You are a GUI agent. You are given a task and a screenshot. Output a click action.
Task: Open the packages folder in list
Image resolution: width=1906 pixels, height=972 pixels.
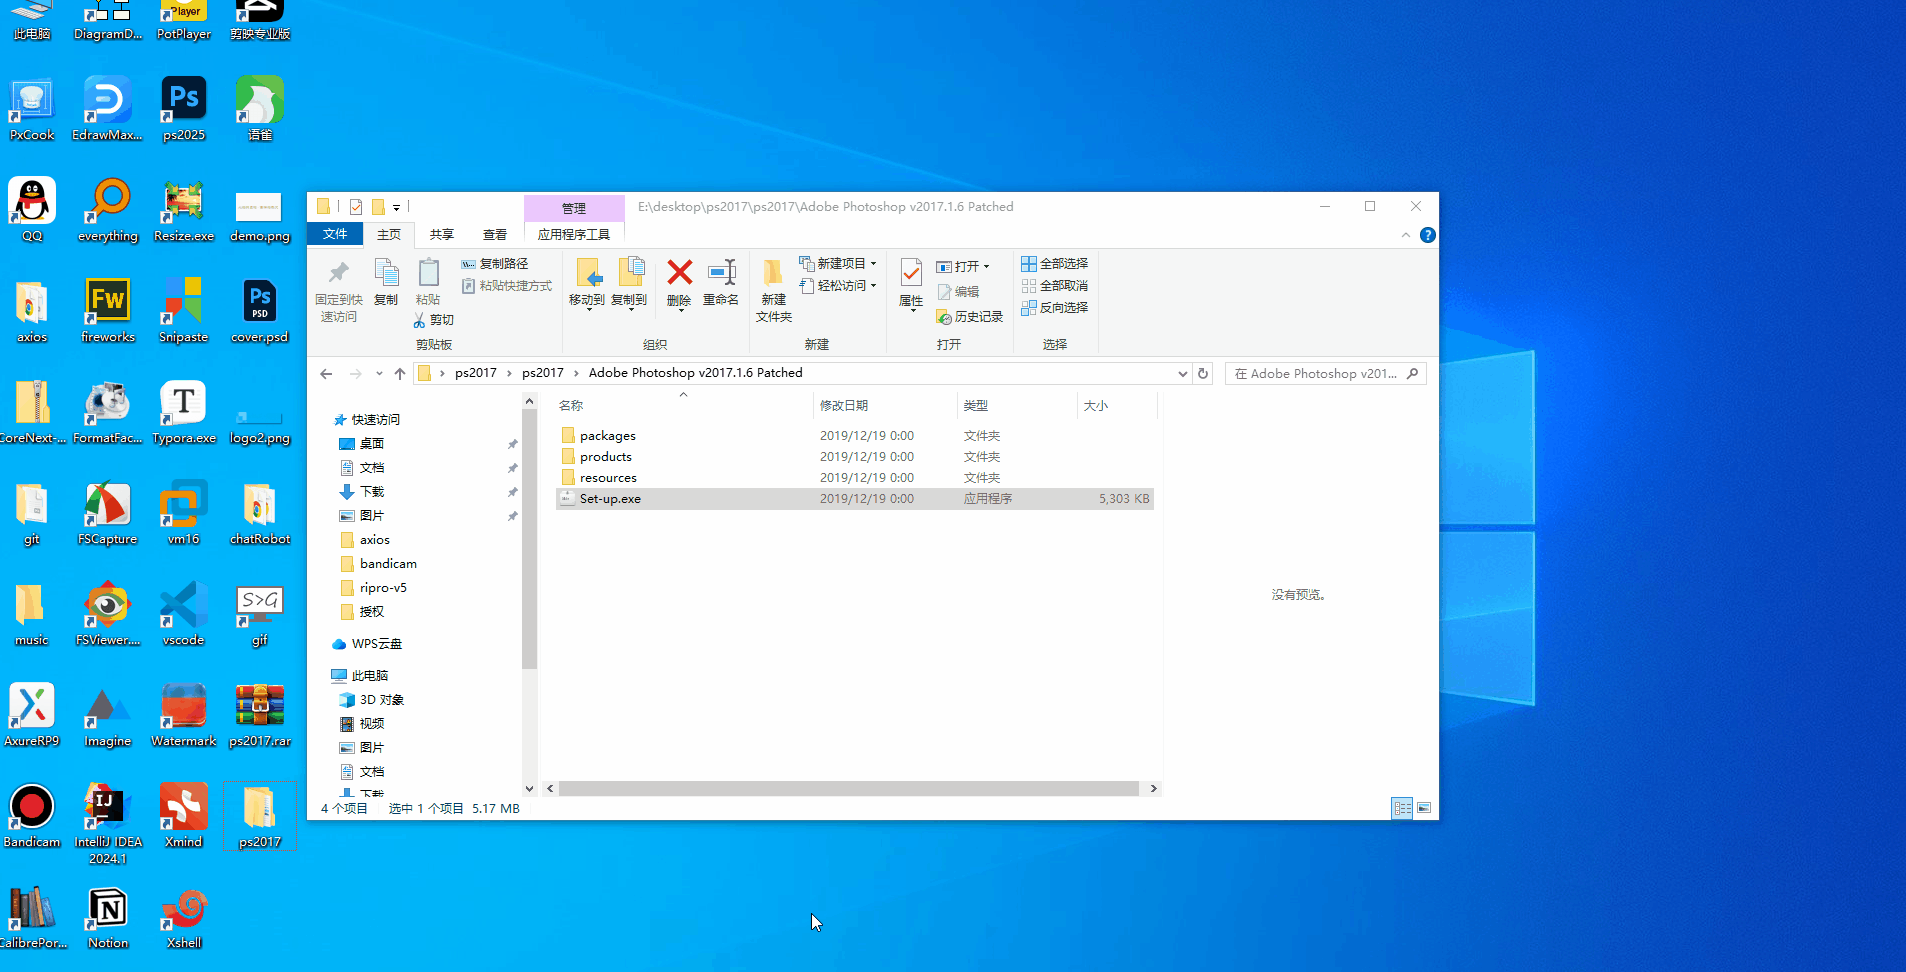[x=607, y=436]
